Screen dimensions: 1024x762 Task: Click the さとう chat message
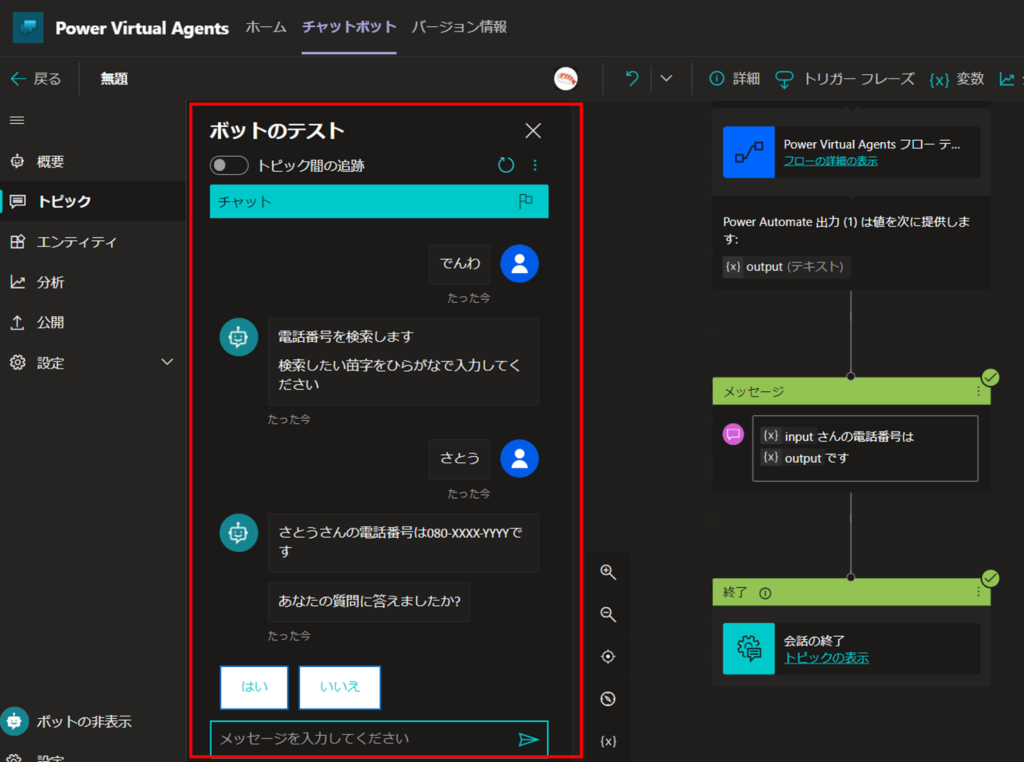point(460,458)
